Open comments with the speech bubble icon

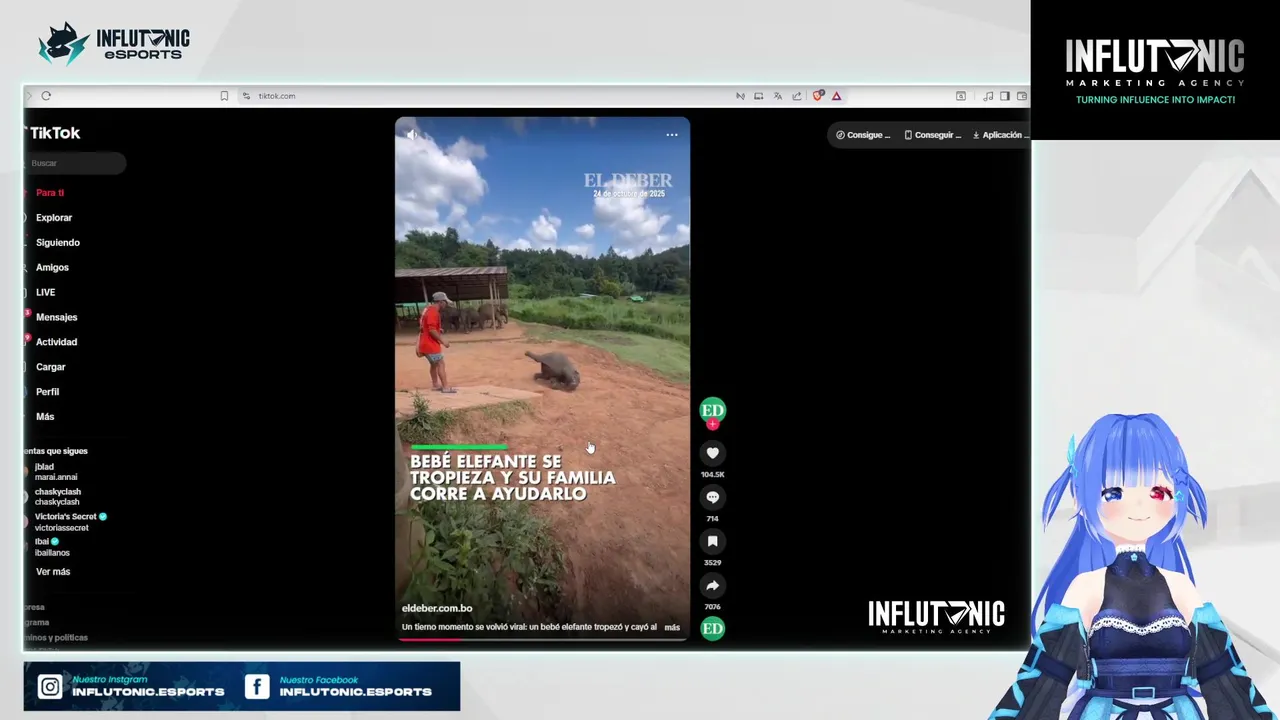[x=712, y=497]
